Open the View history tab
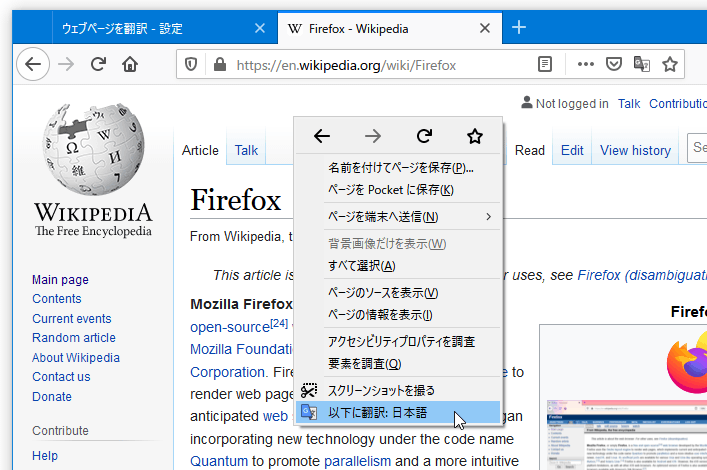The image size is (707, 470). tap(635, 150)
